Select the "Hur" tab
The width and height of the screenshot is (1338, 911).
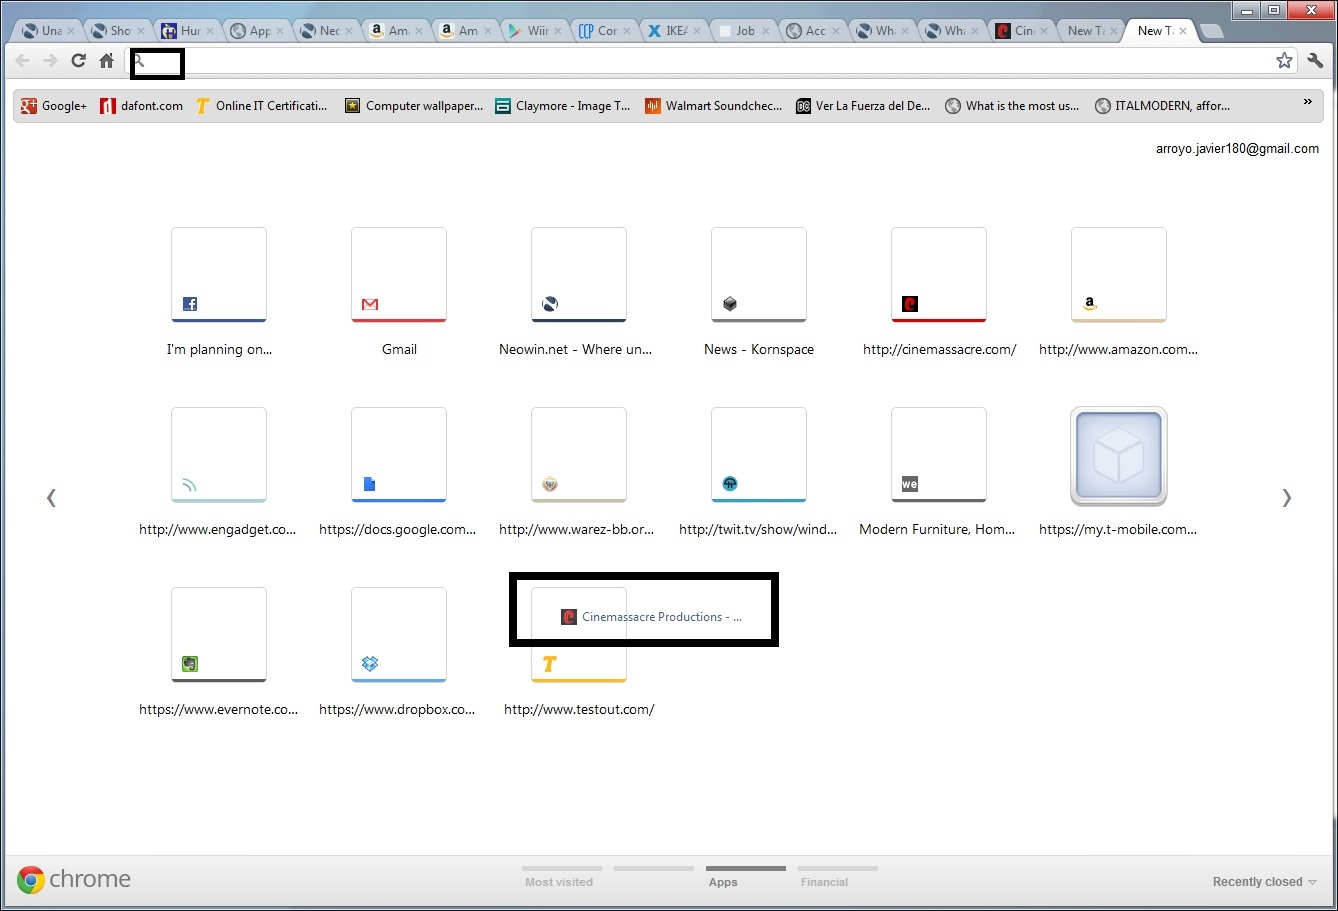(185, 31)
